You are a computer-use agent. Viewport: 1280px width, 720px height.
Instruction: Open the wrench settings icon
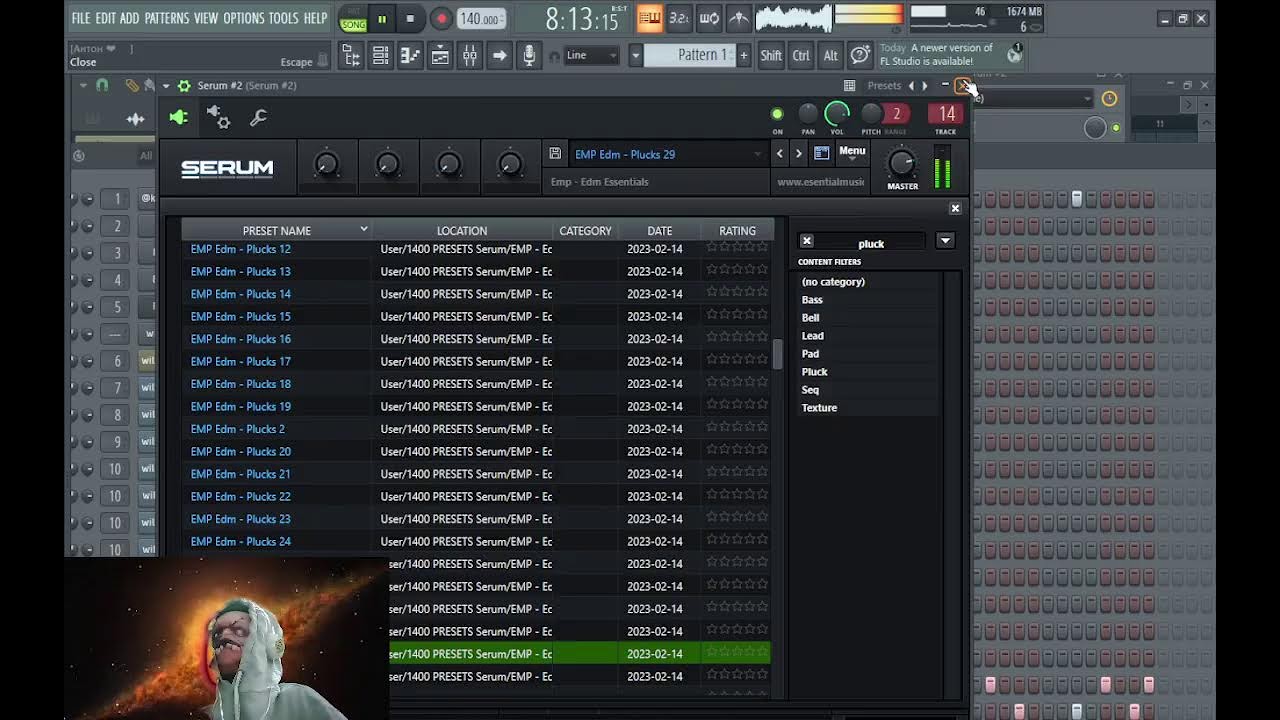point(258,118)
